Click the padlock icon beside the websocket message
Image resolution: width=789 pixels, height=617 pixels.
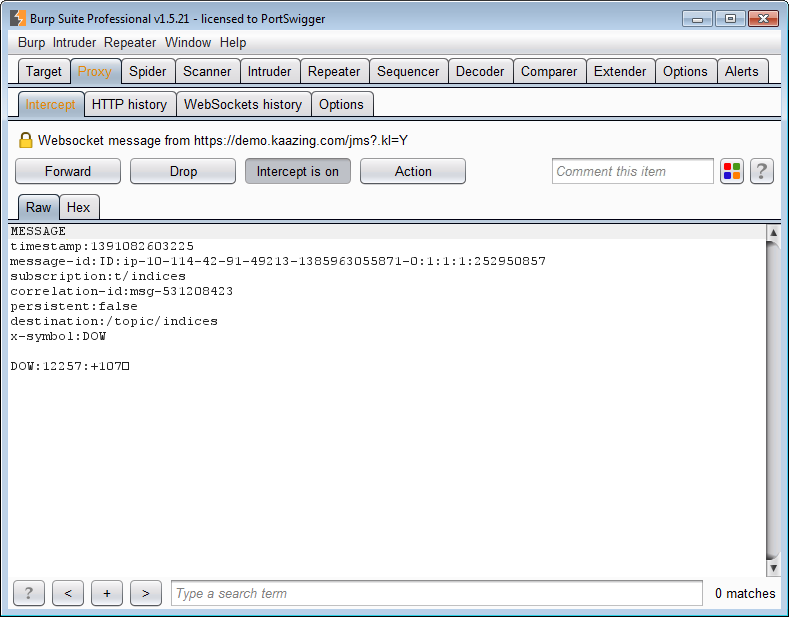[x=26, y=140]
